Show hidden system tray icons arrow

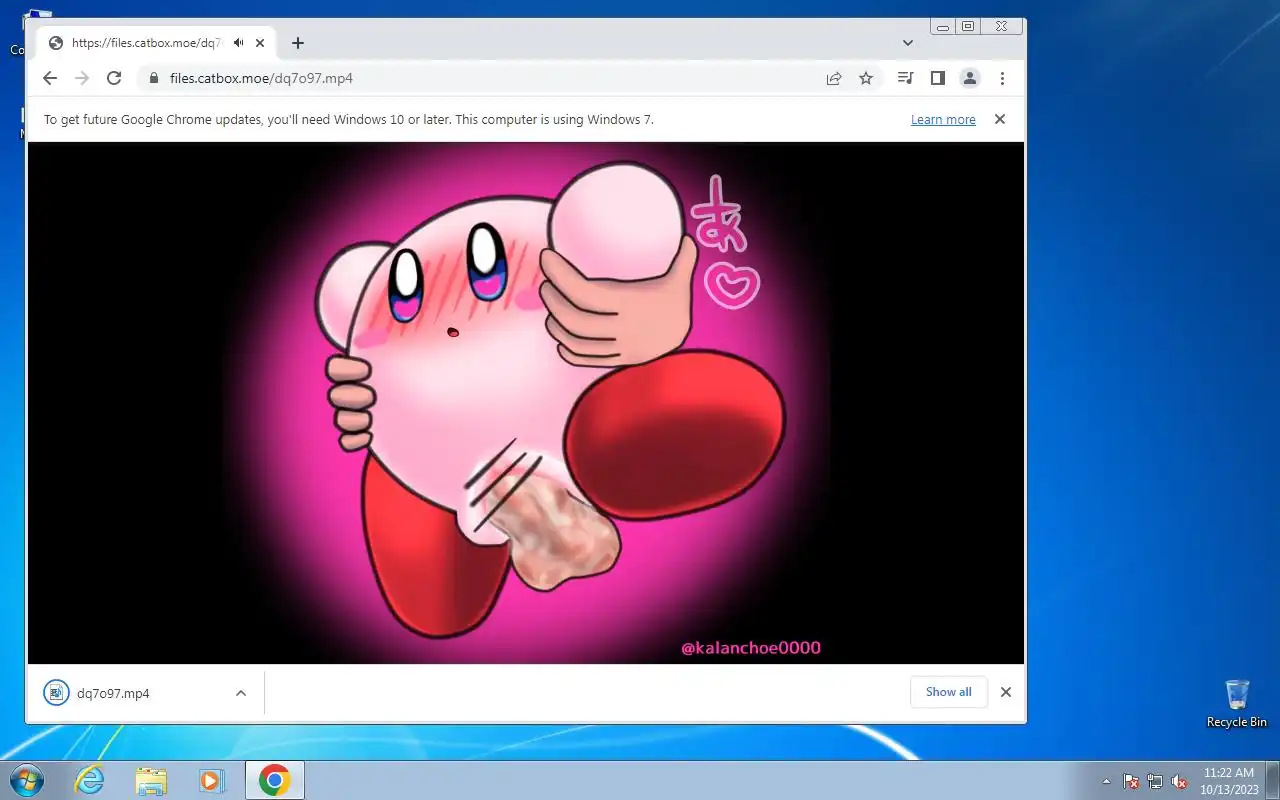click(1106, 781)
